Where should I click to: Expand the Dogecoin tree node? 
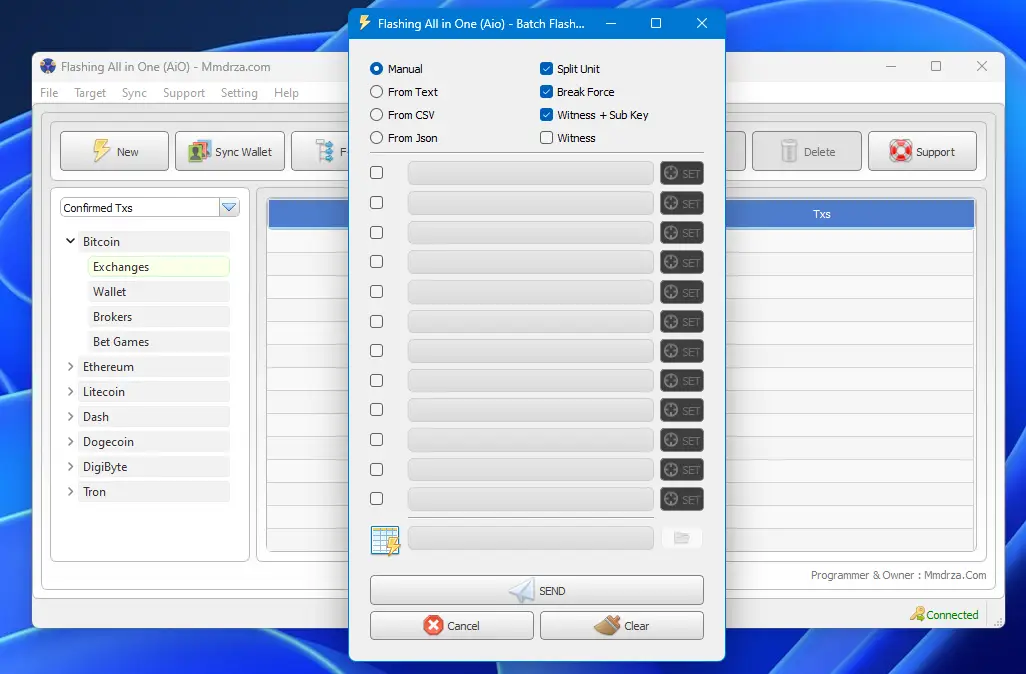point(71,441)
